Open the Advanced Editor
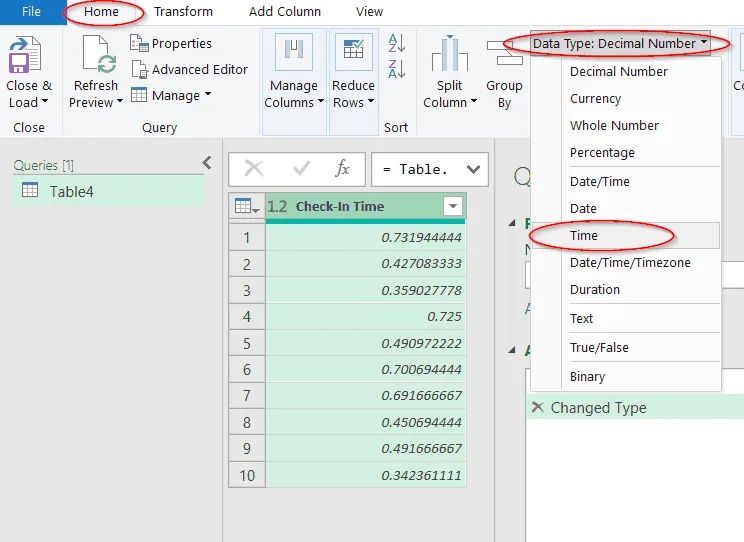The height and width of the screenshot is (542, 744). point(189,69)
